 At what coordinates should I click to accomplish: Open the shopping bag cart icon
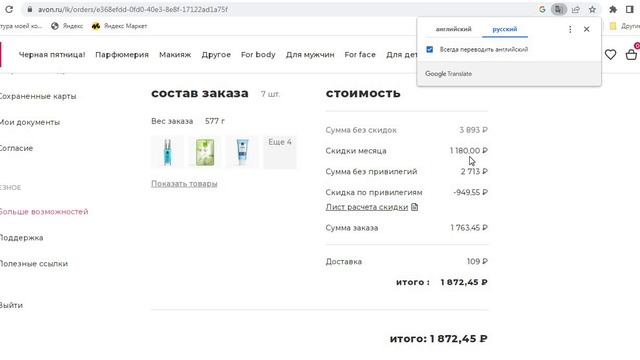(x=631, y=54)
